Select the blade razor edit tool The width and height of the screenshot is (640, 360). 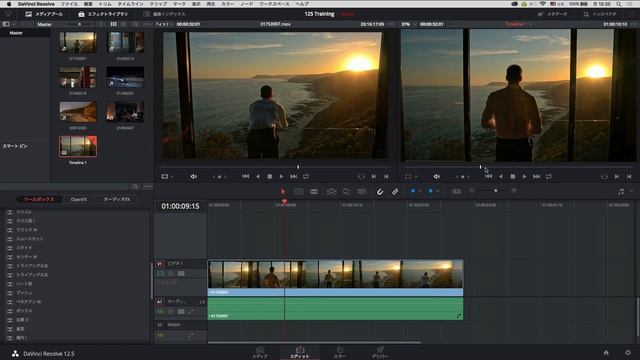(314, 191)
